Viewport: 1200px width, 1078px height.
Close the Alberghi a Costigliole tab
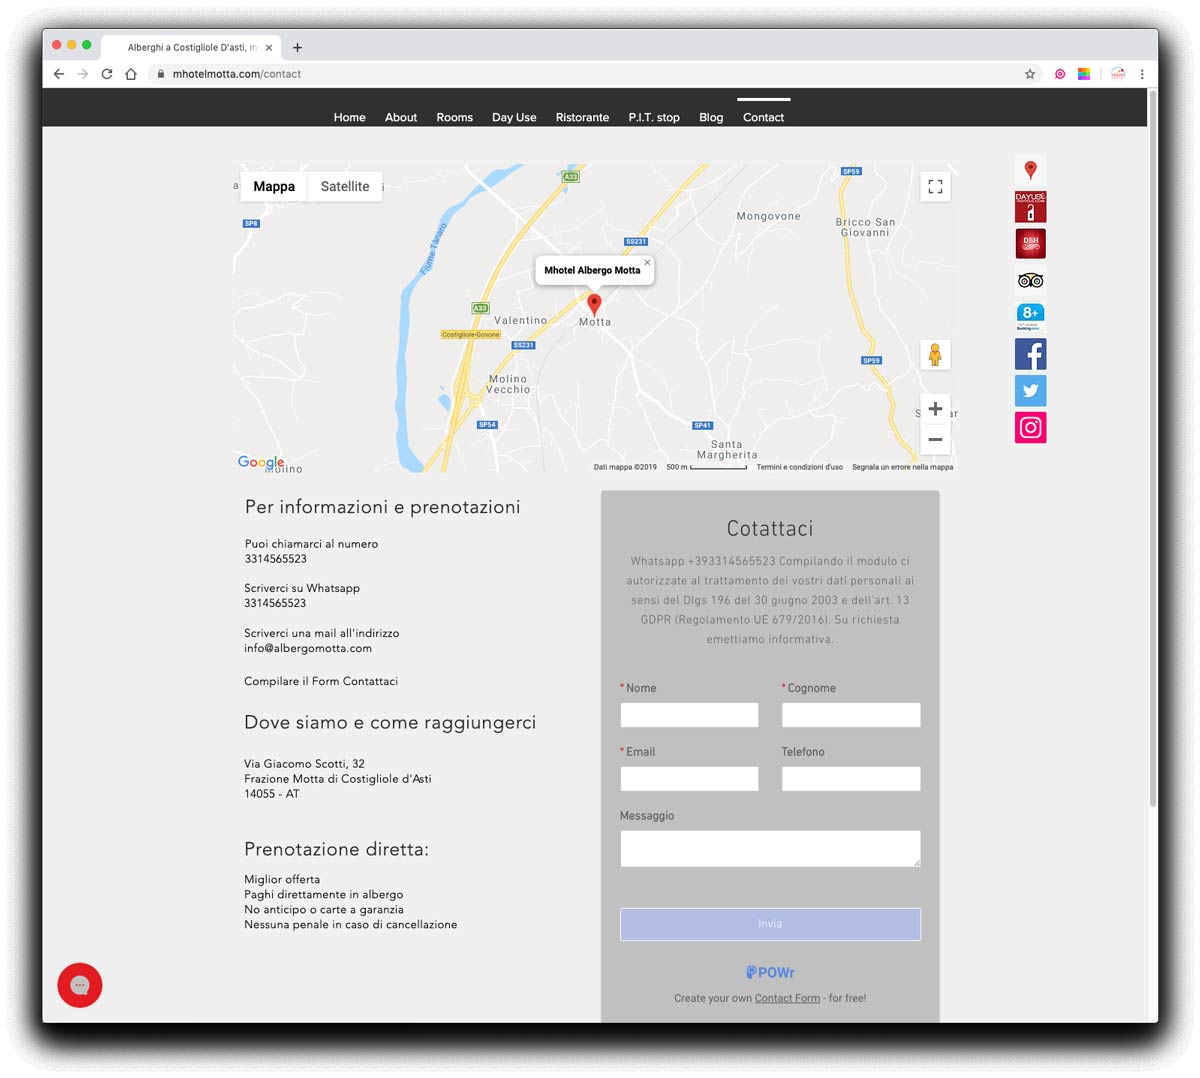click(x=268, y=47)
